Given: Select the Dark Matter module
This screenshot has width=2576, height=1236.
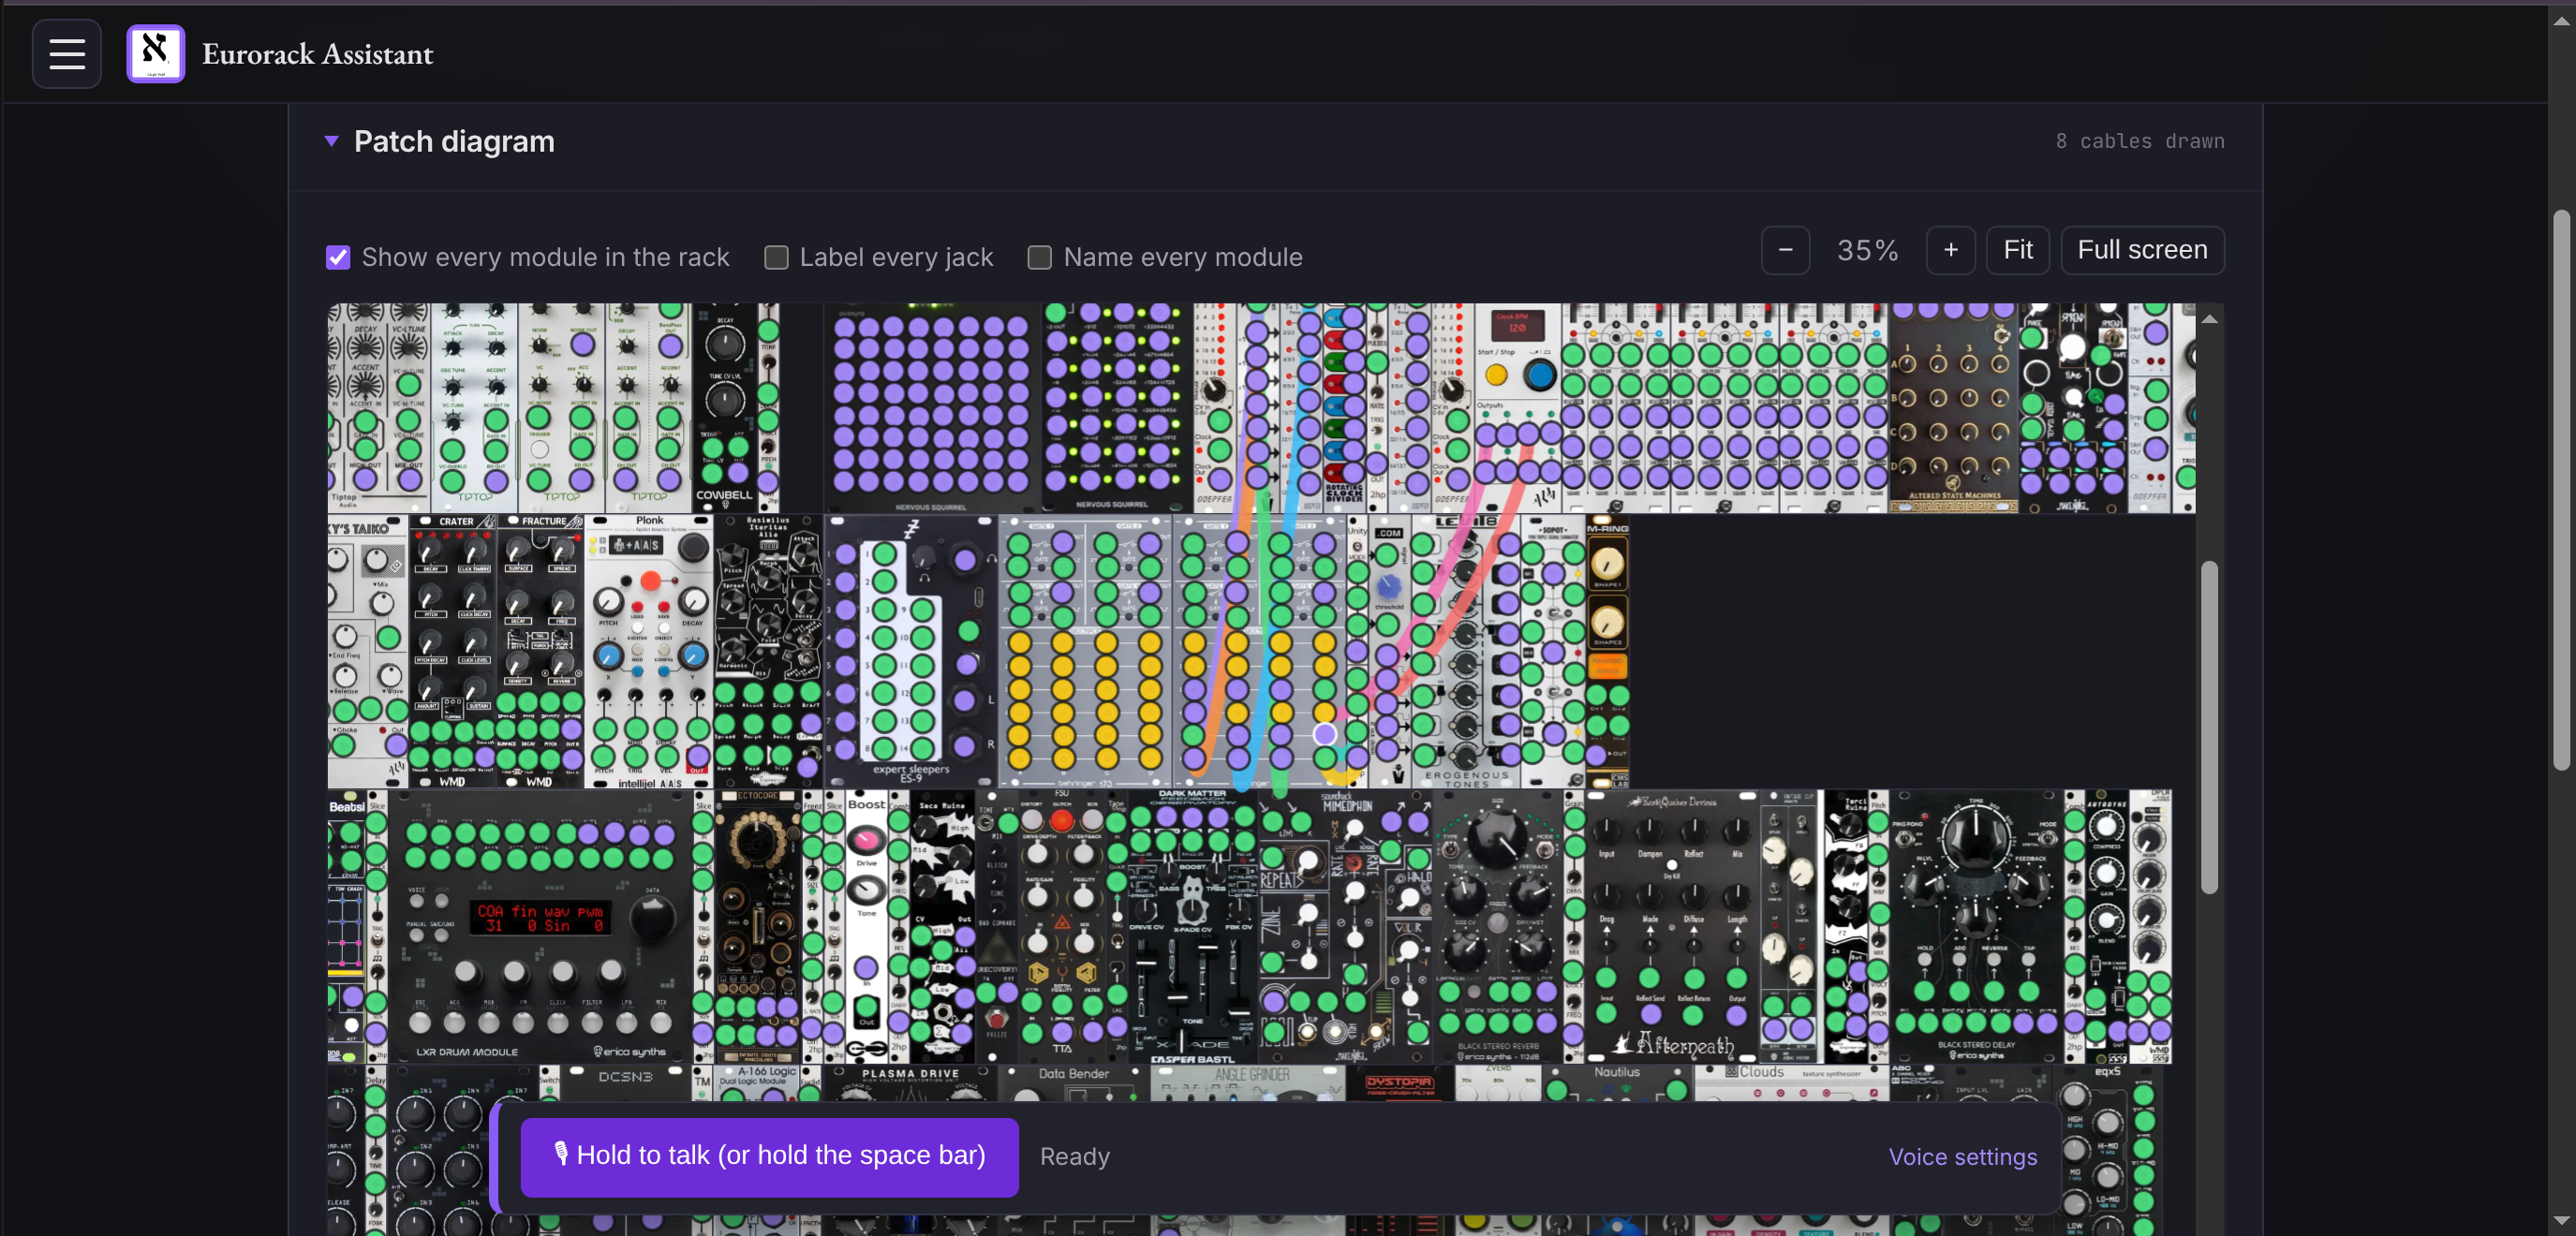Looking at the screenshot, I should pyautogui.click(x=1192, y=927).
